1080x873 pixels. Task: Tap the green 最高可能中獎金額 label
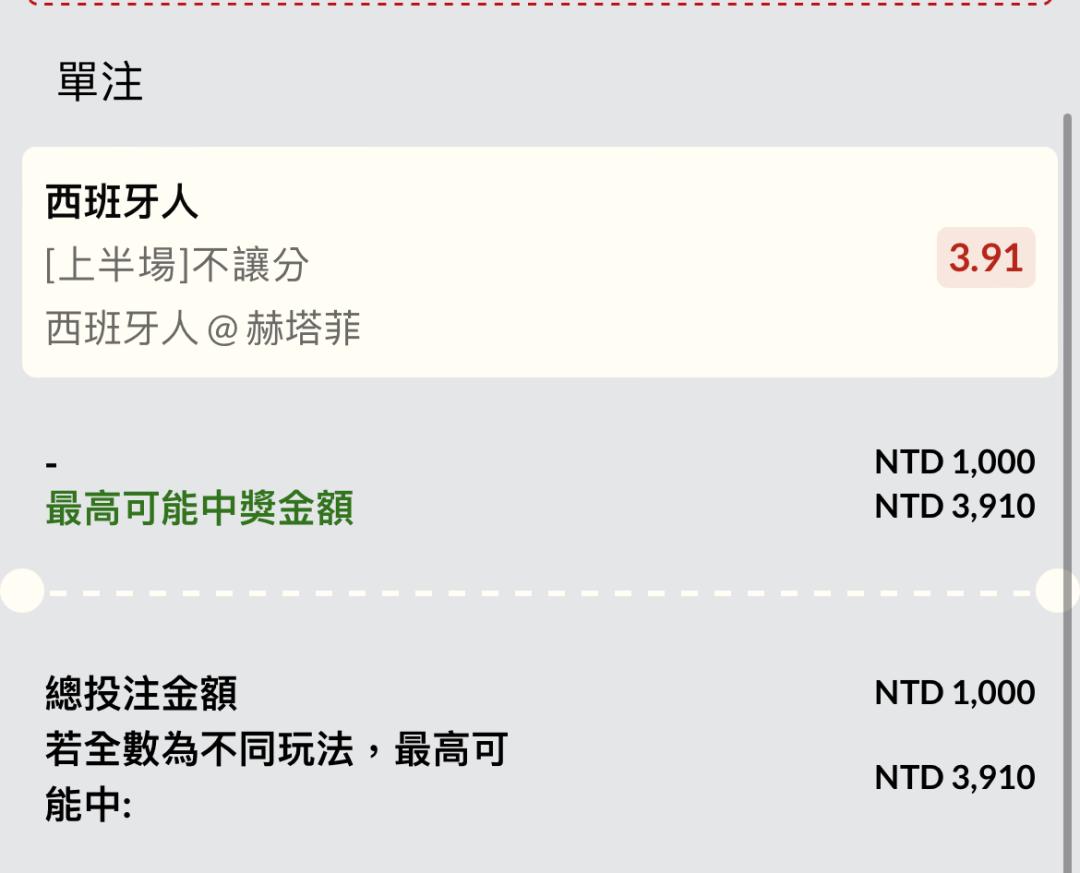click(199, 509)
